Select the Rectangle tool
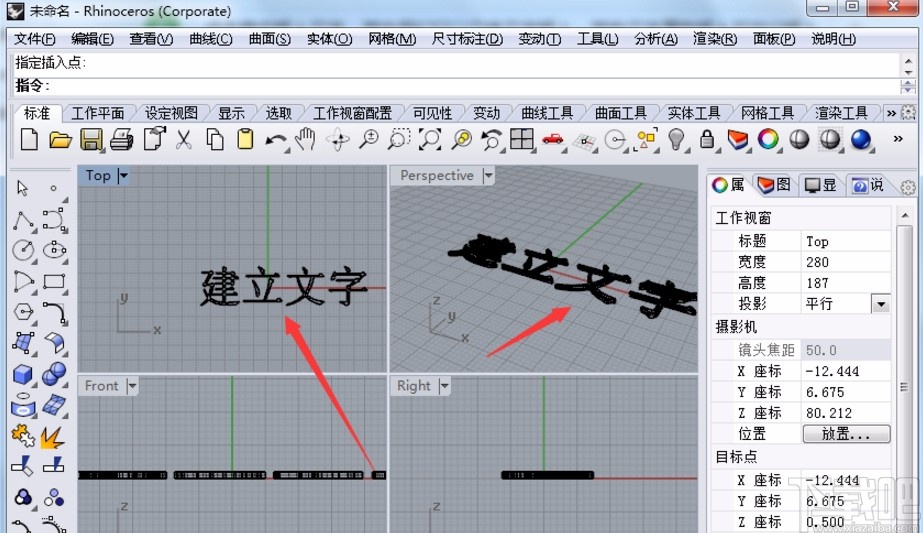 [54, 282]
